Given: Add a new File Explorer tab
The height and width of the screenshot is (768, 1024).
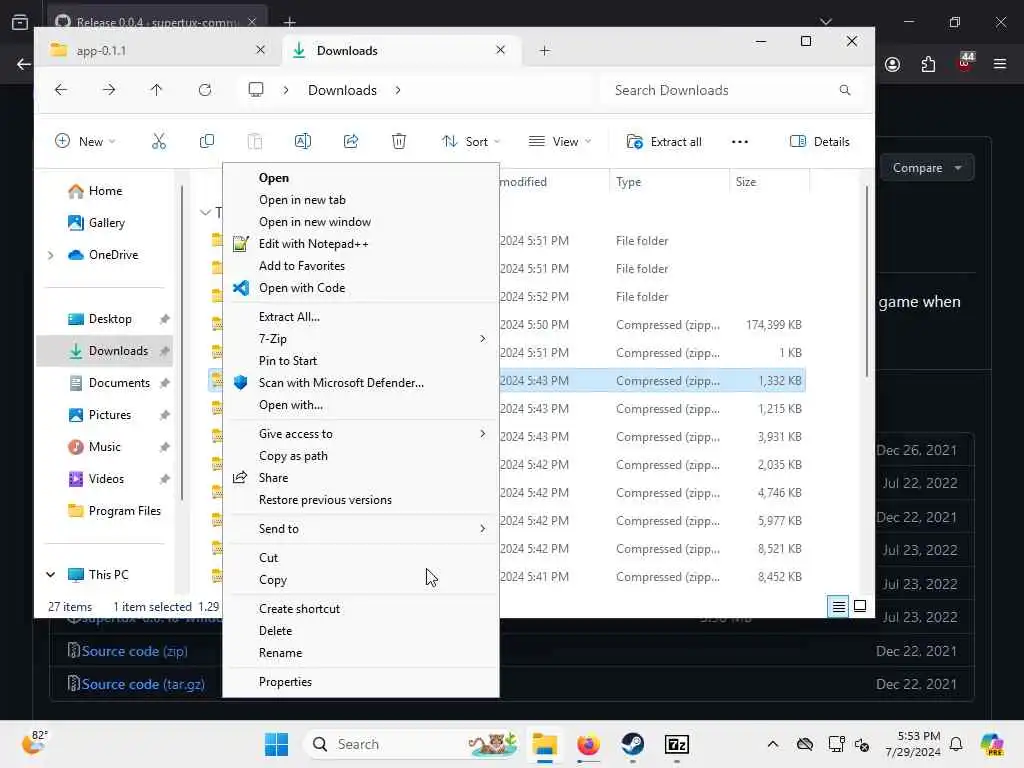Looking at the screenshot, I should coord(545,50).
